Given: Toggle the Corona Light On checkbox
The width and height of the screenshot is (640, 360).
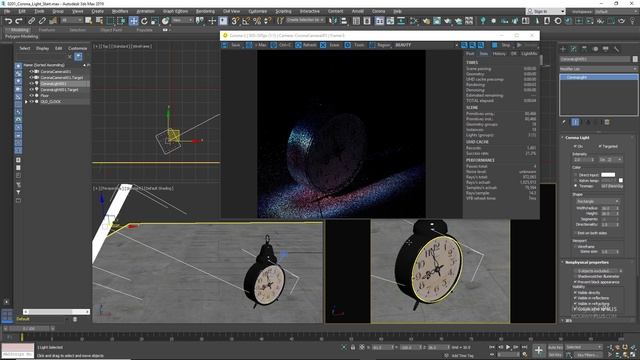Looking at the screenshot, I should tap(576, 146).
